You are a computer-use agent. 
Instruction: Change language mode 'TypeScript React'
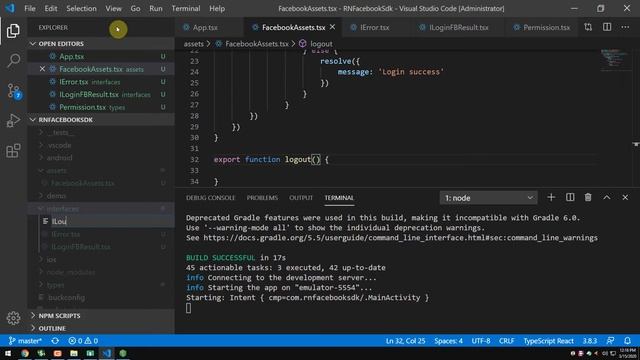(548, 341)
